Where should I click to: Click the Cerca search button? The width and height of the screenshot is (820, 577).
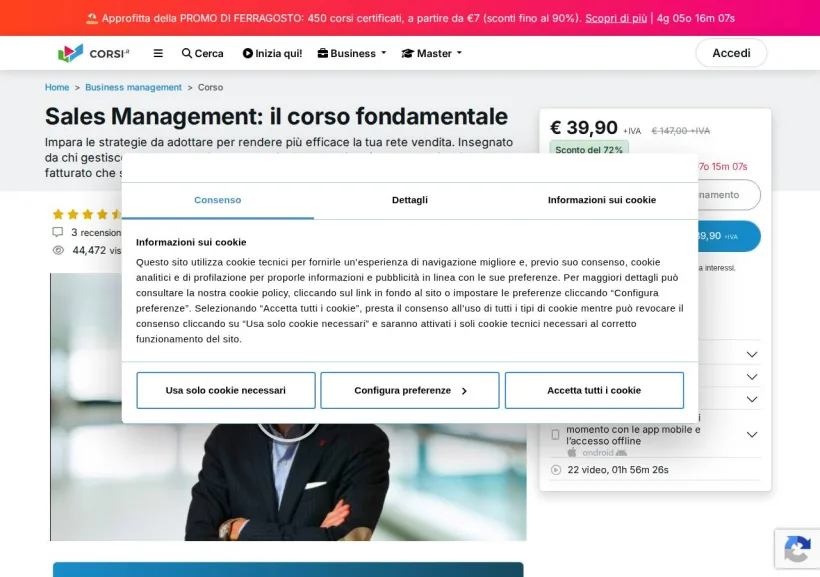click(202, 53)
